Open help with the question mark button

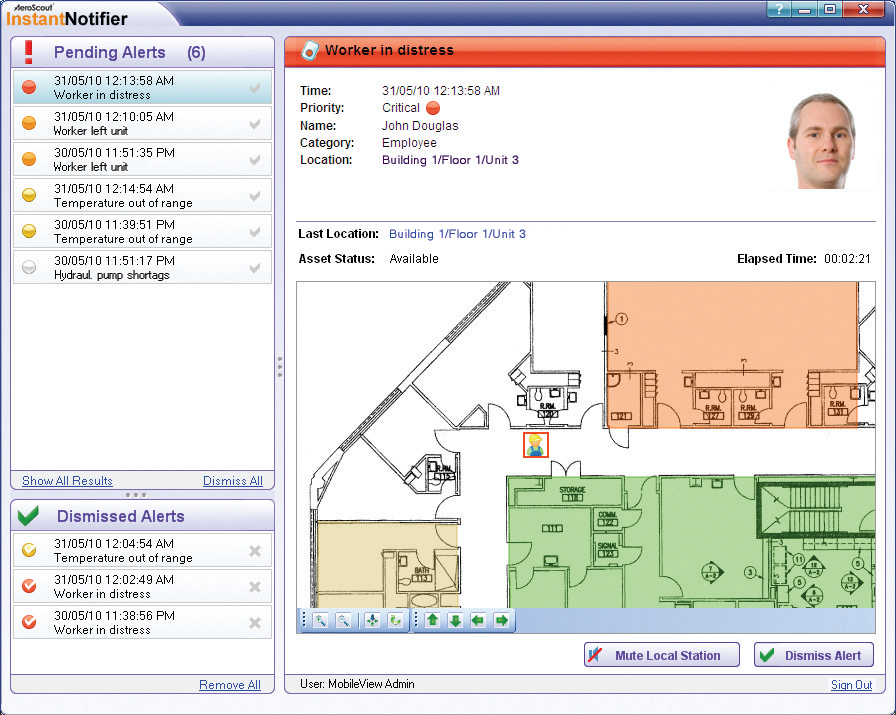click(780, 9)
